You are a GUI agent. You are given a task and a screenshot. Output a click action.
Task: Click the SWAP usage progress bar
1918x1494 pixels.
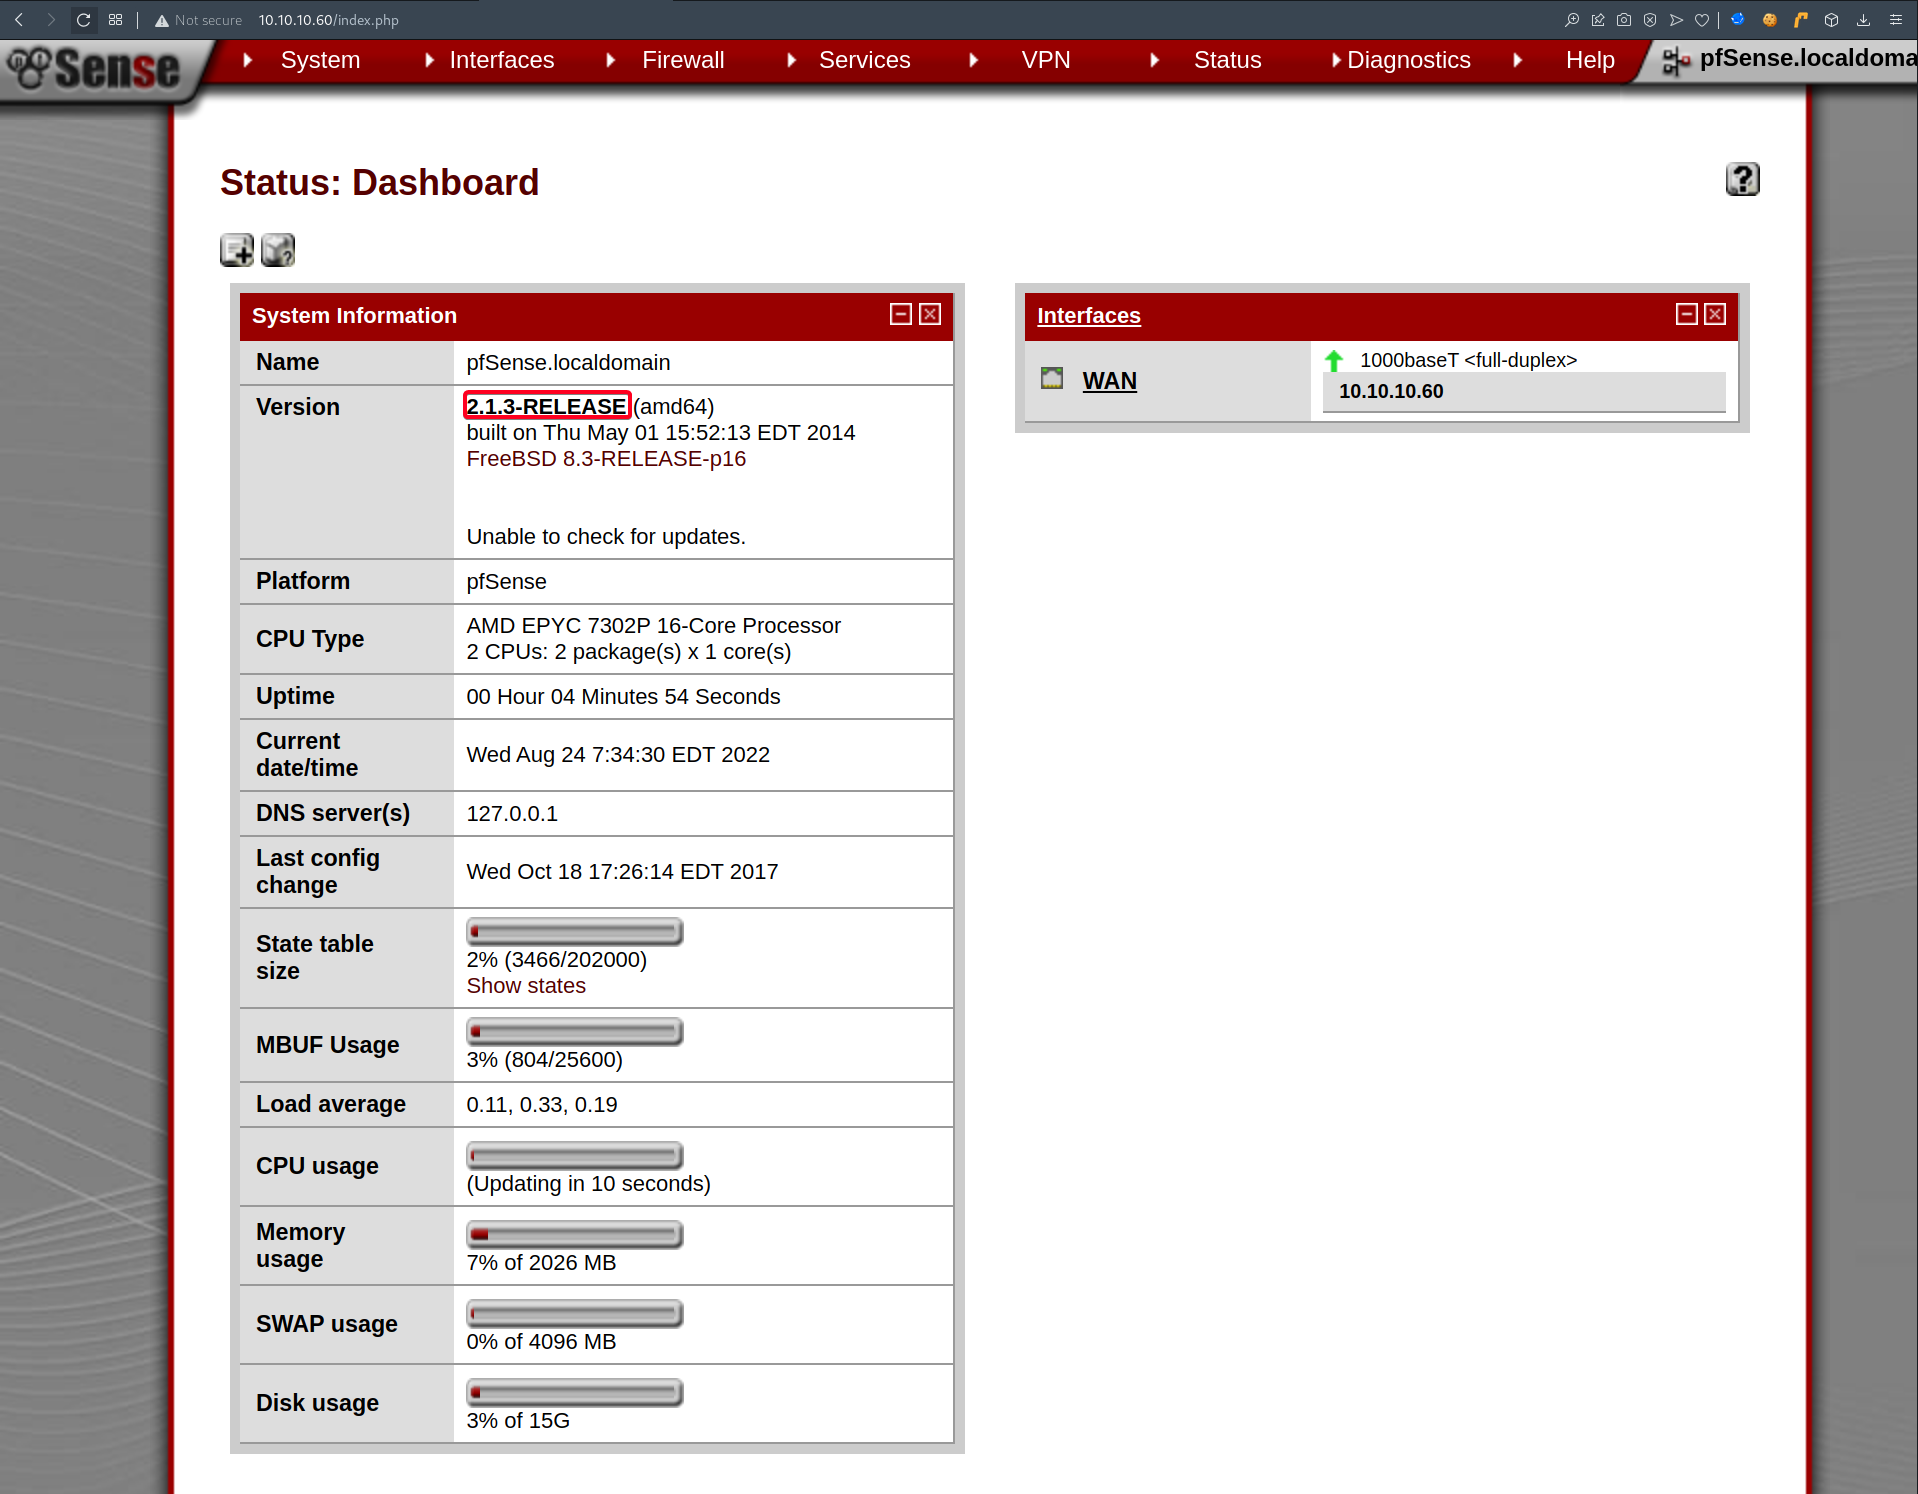click(x=574, y=1314)
